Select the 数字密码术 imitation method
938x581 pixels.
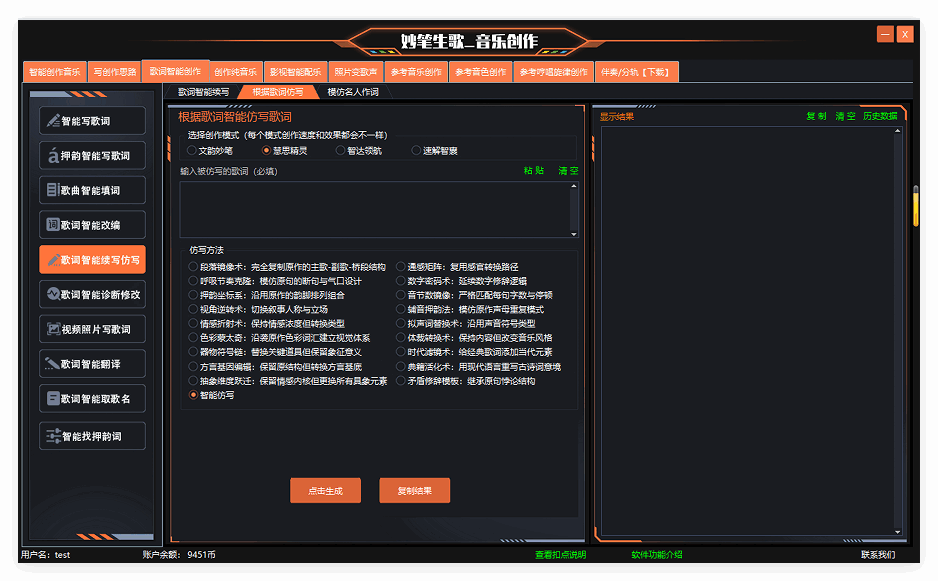400,281
